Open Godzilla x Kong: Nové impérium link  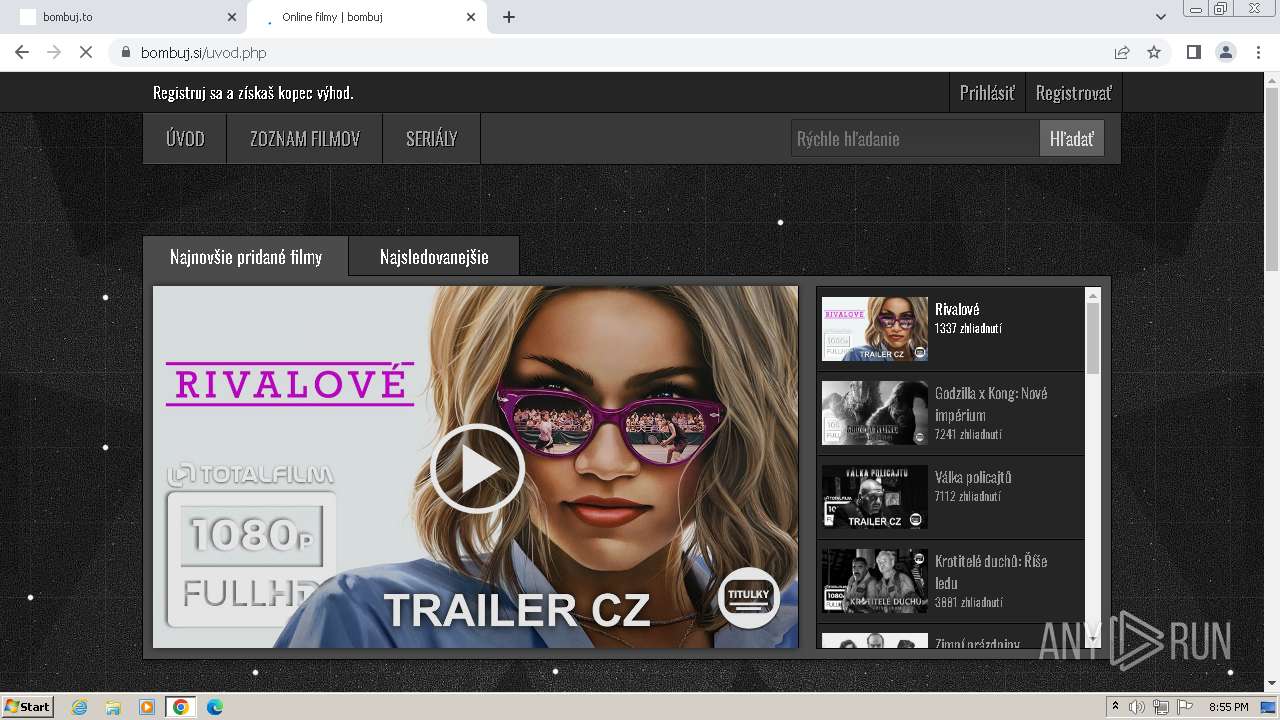click(x=991, y=404)
